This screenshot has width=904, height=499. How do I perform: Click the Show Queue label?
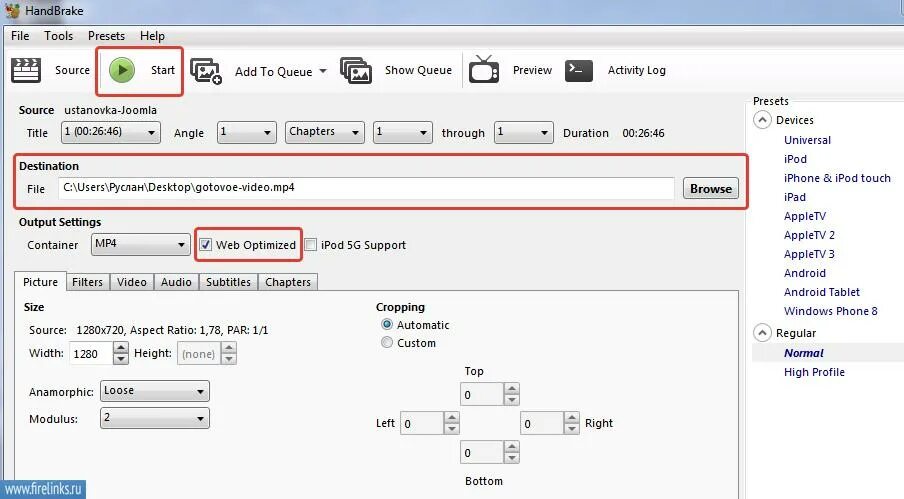coord(419,70)
